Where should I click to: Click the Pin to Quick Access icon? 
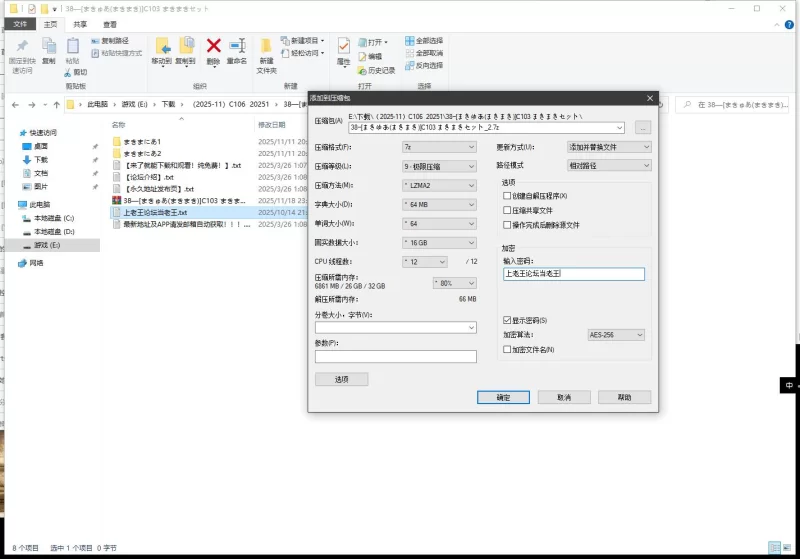pos(22,47)
